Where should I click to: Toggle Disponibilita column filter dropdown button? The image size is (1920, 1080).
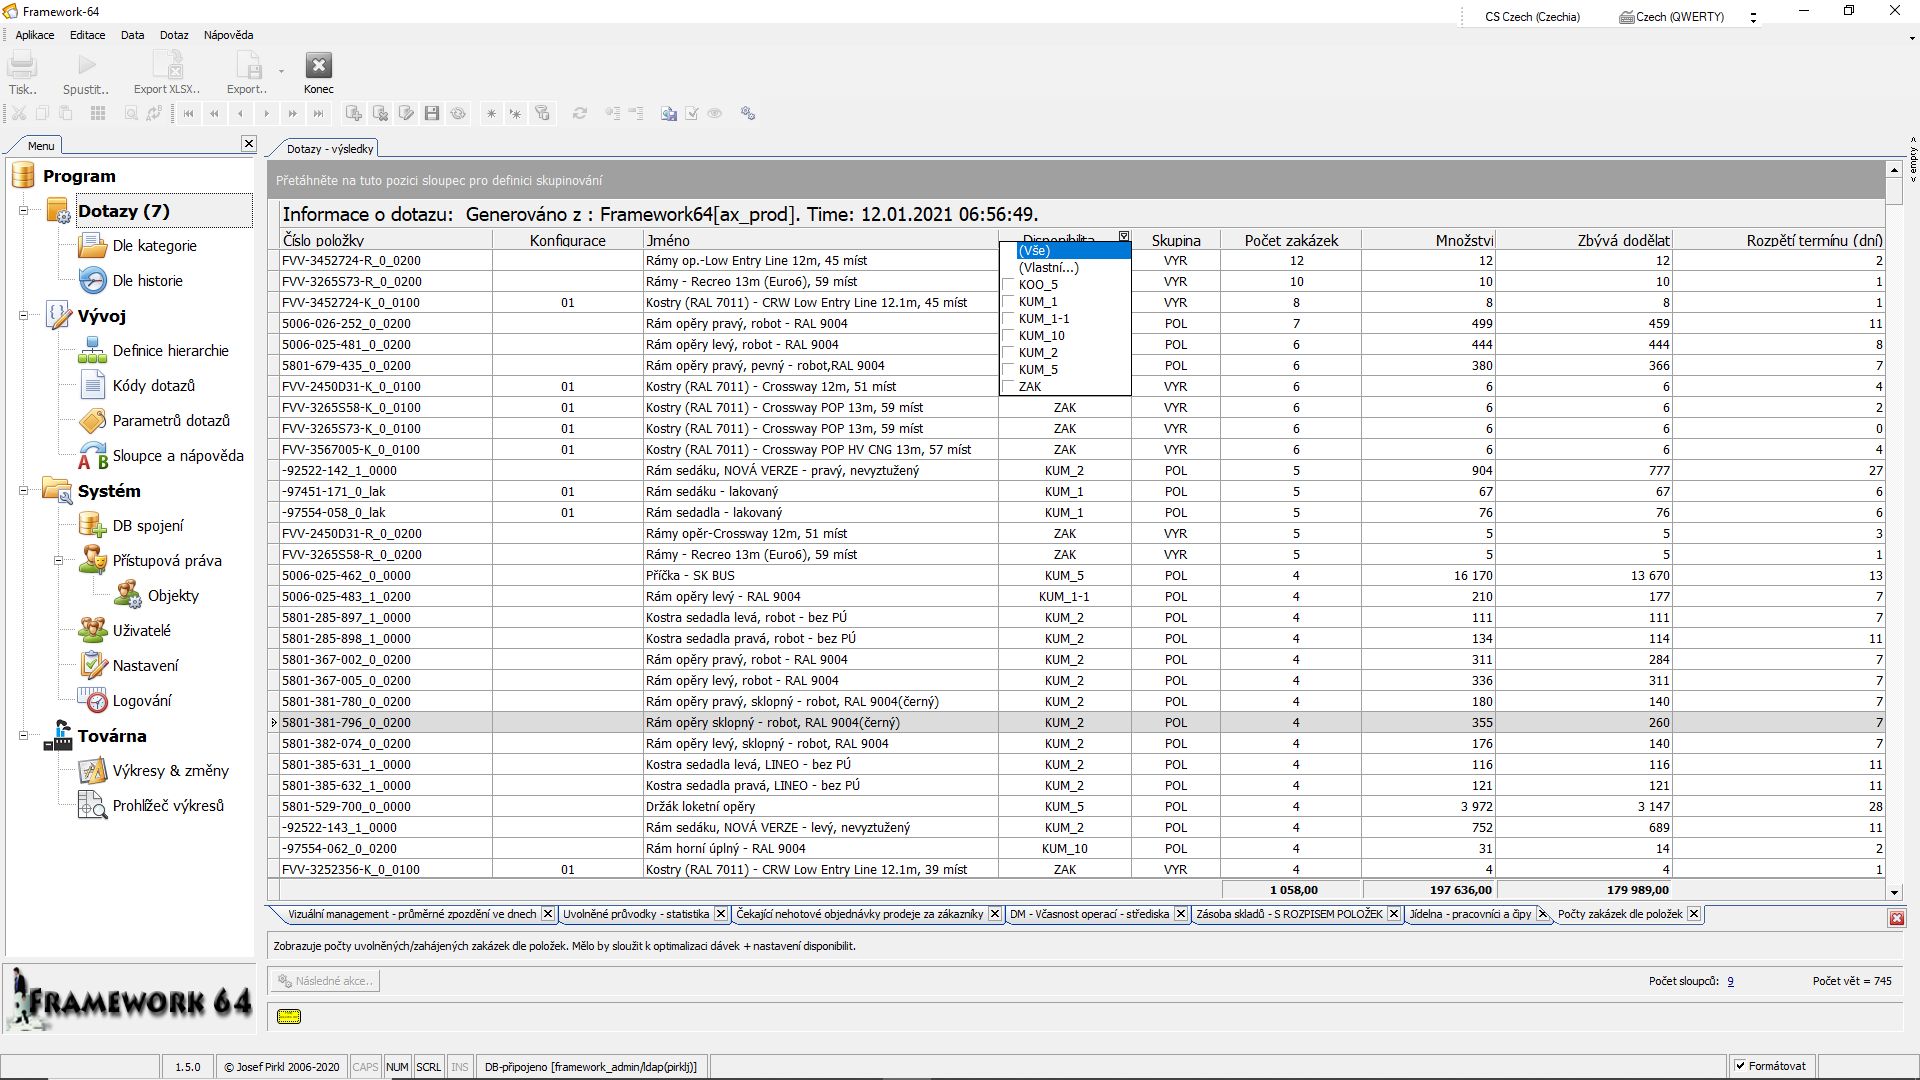[1124, 237]
